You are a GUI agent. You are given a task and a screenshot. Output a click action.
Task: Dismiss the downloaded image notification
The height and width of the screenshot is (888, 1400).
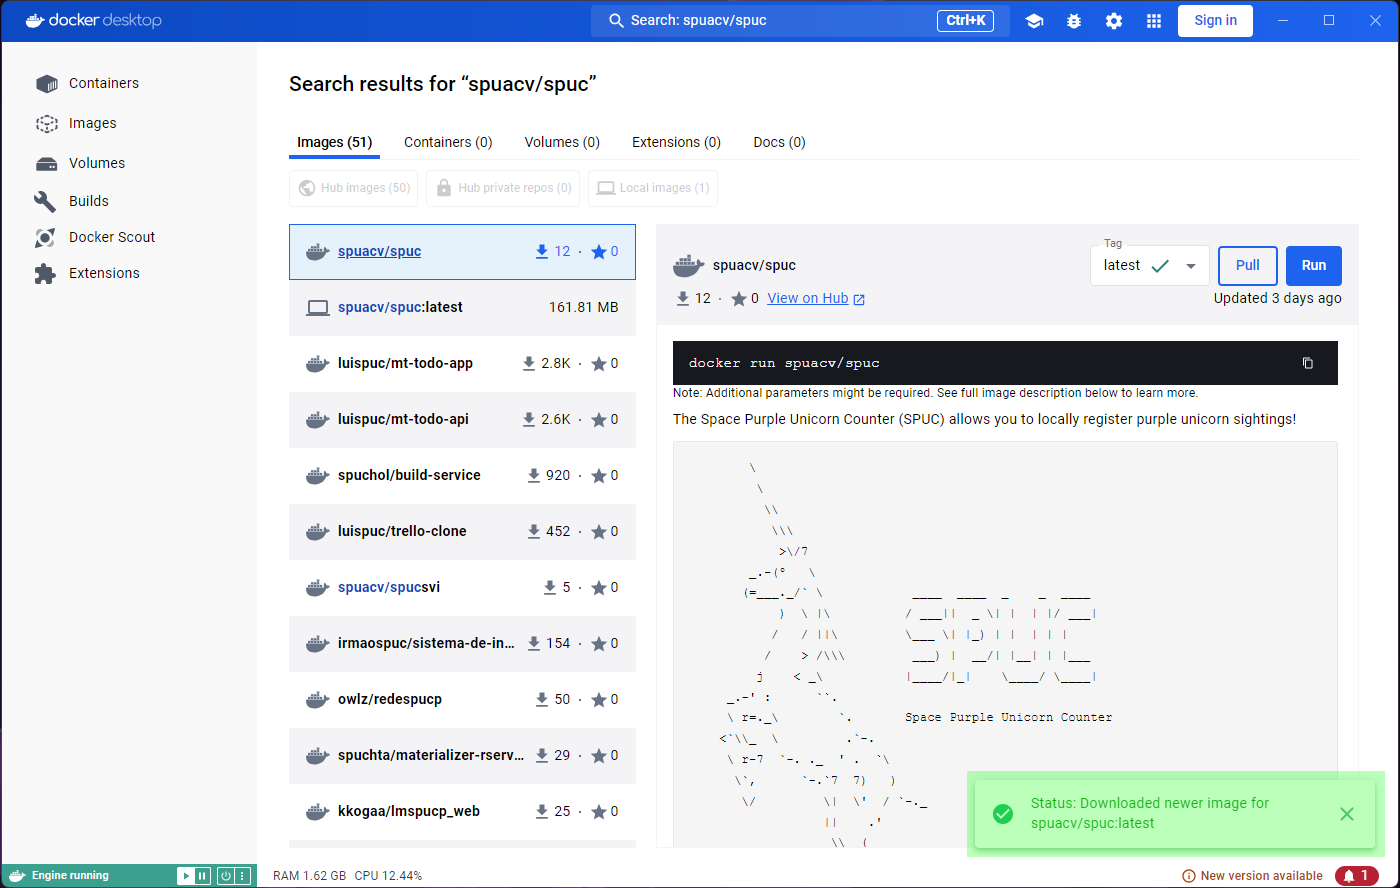pos(1347,814)
